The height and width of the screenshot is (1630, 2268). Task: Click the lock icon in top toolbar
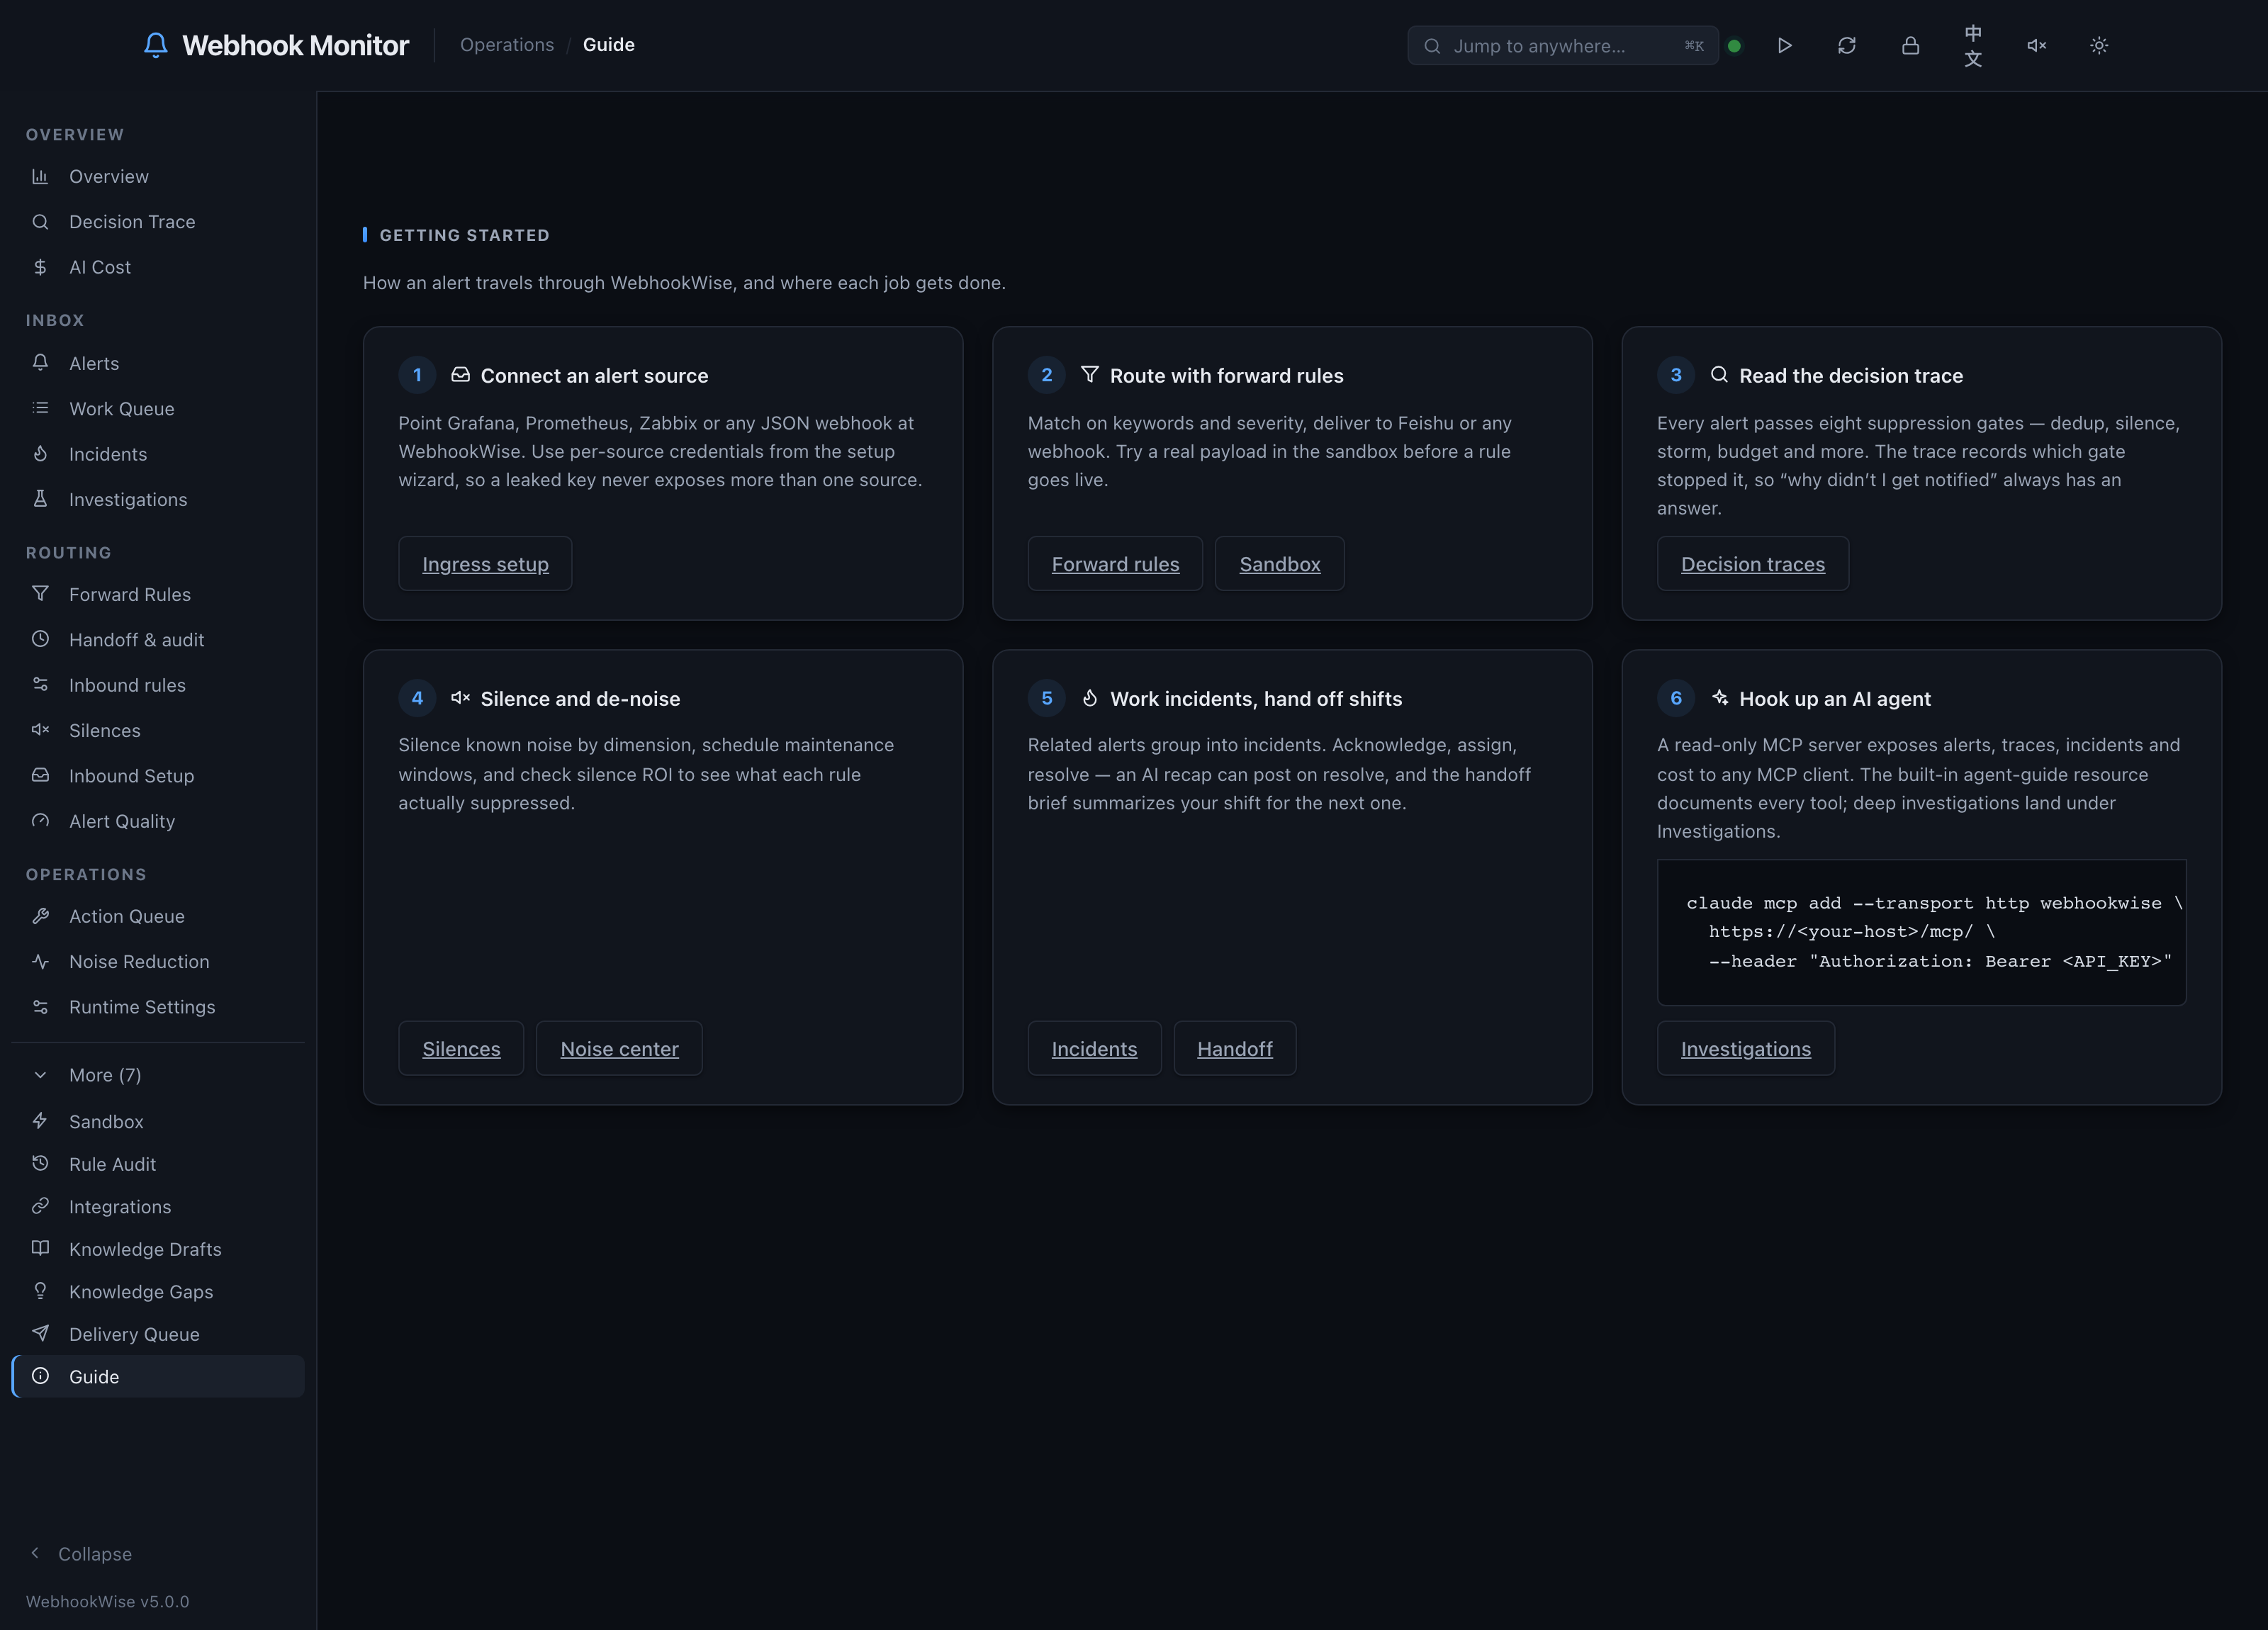1910,45
